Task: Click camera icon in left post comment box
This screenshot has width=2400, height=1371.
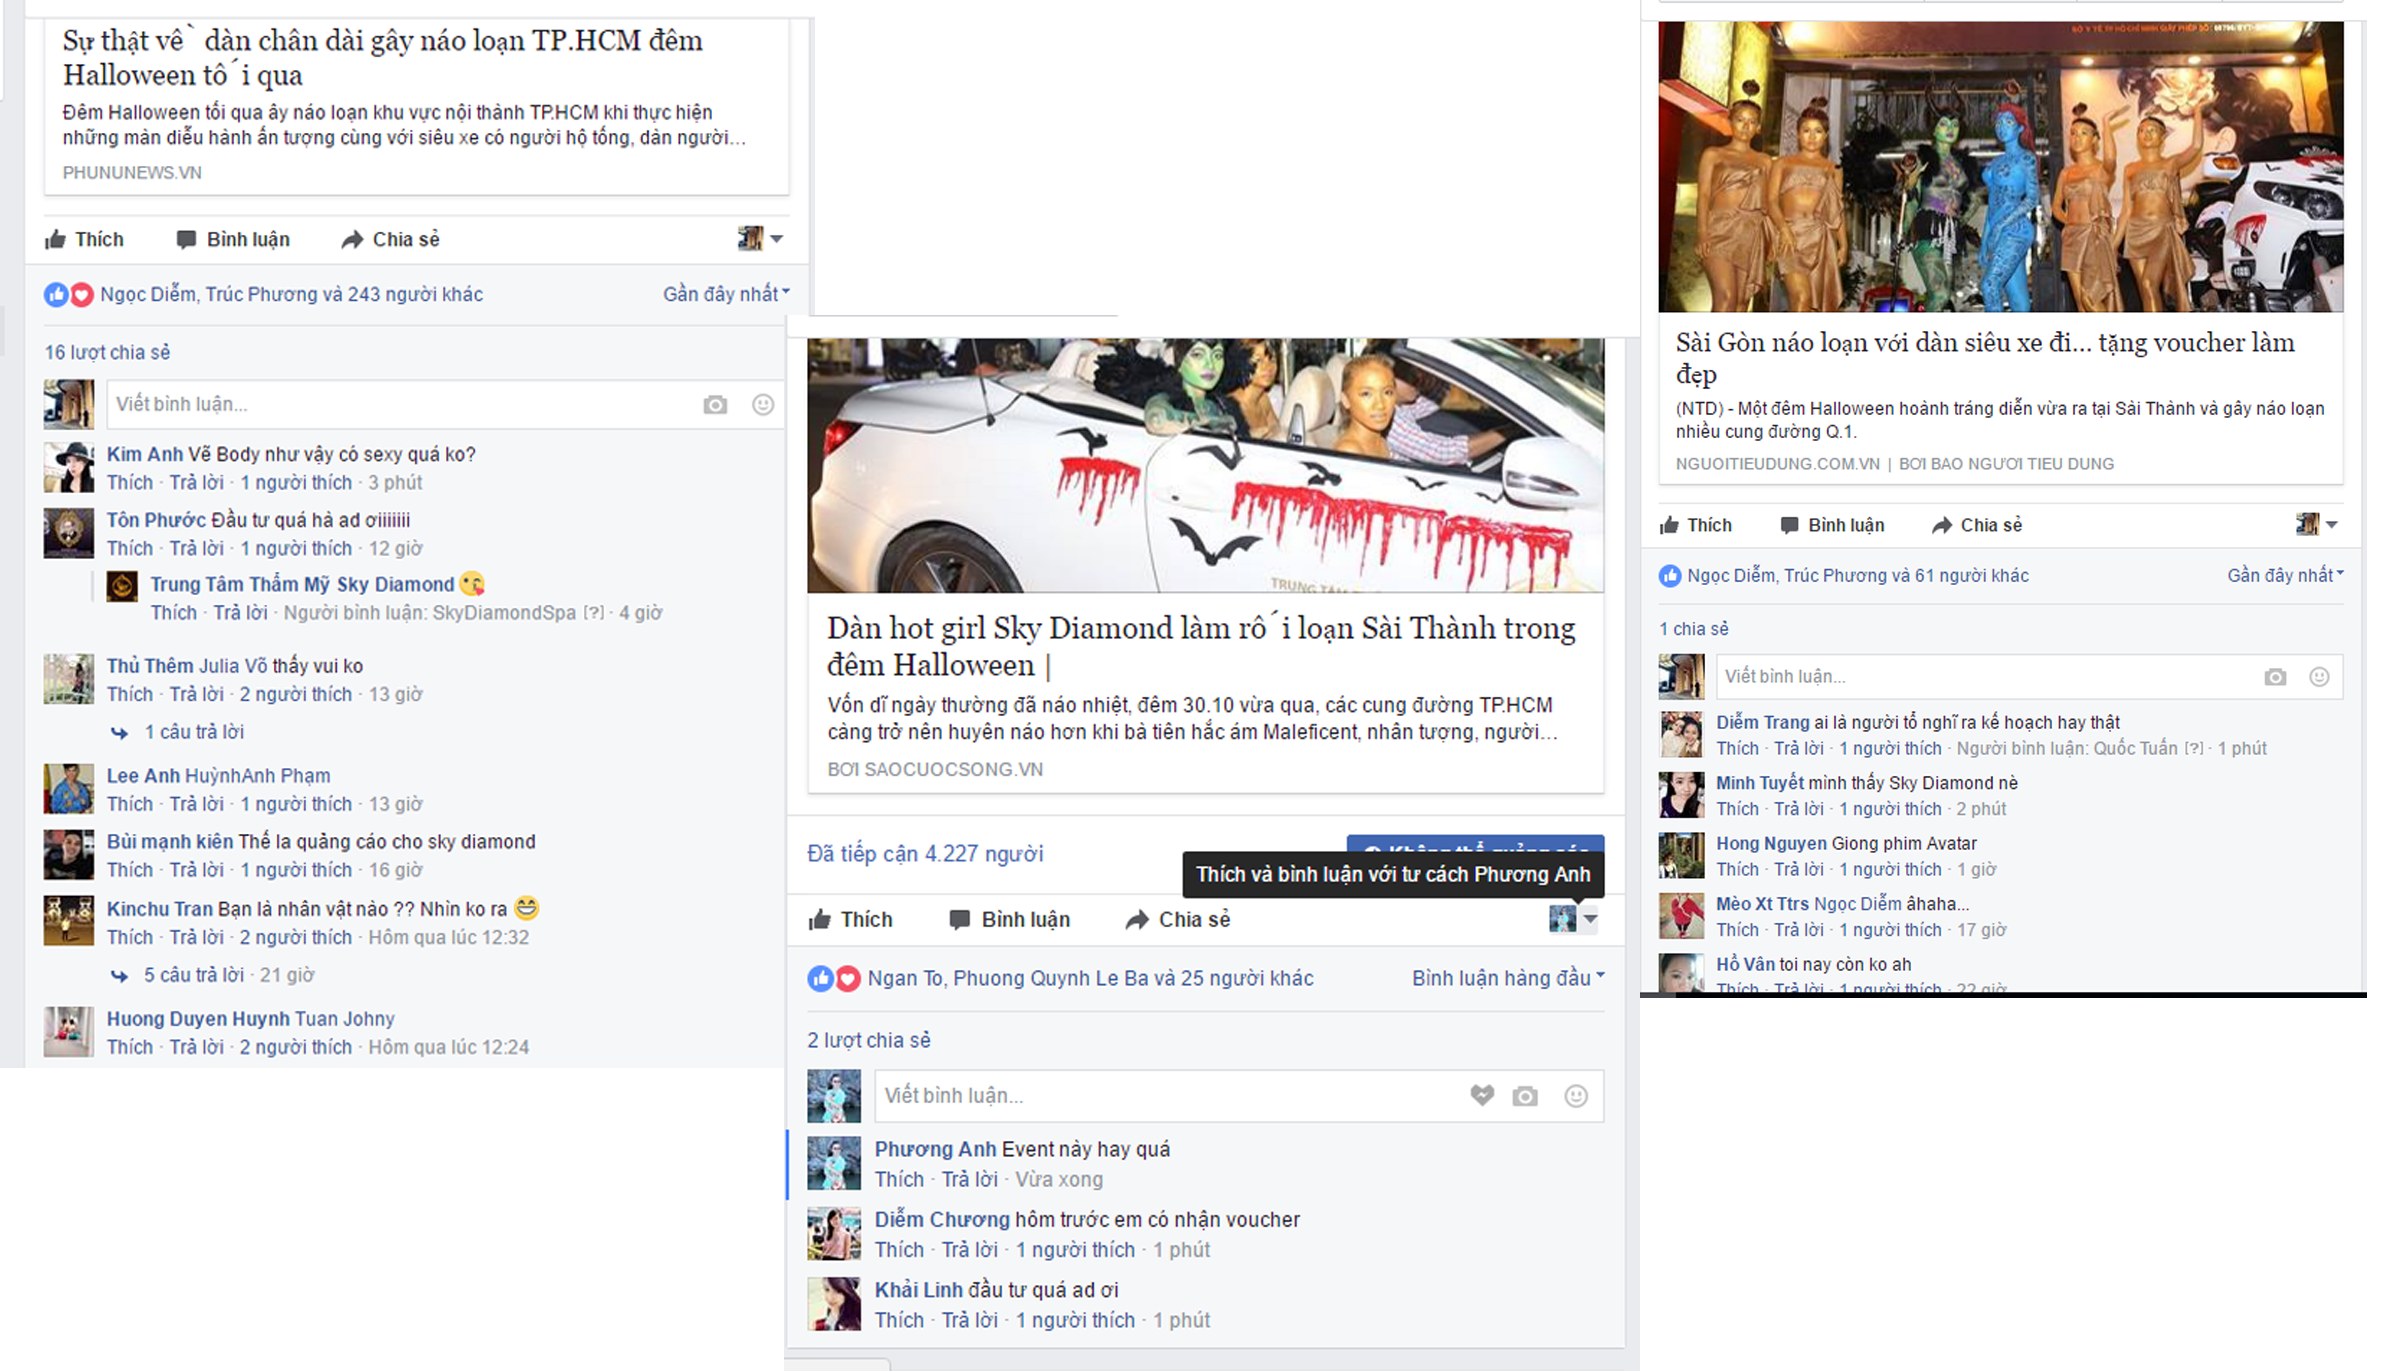Action: (715, 405)
